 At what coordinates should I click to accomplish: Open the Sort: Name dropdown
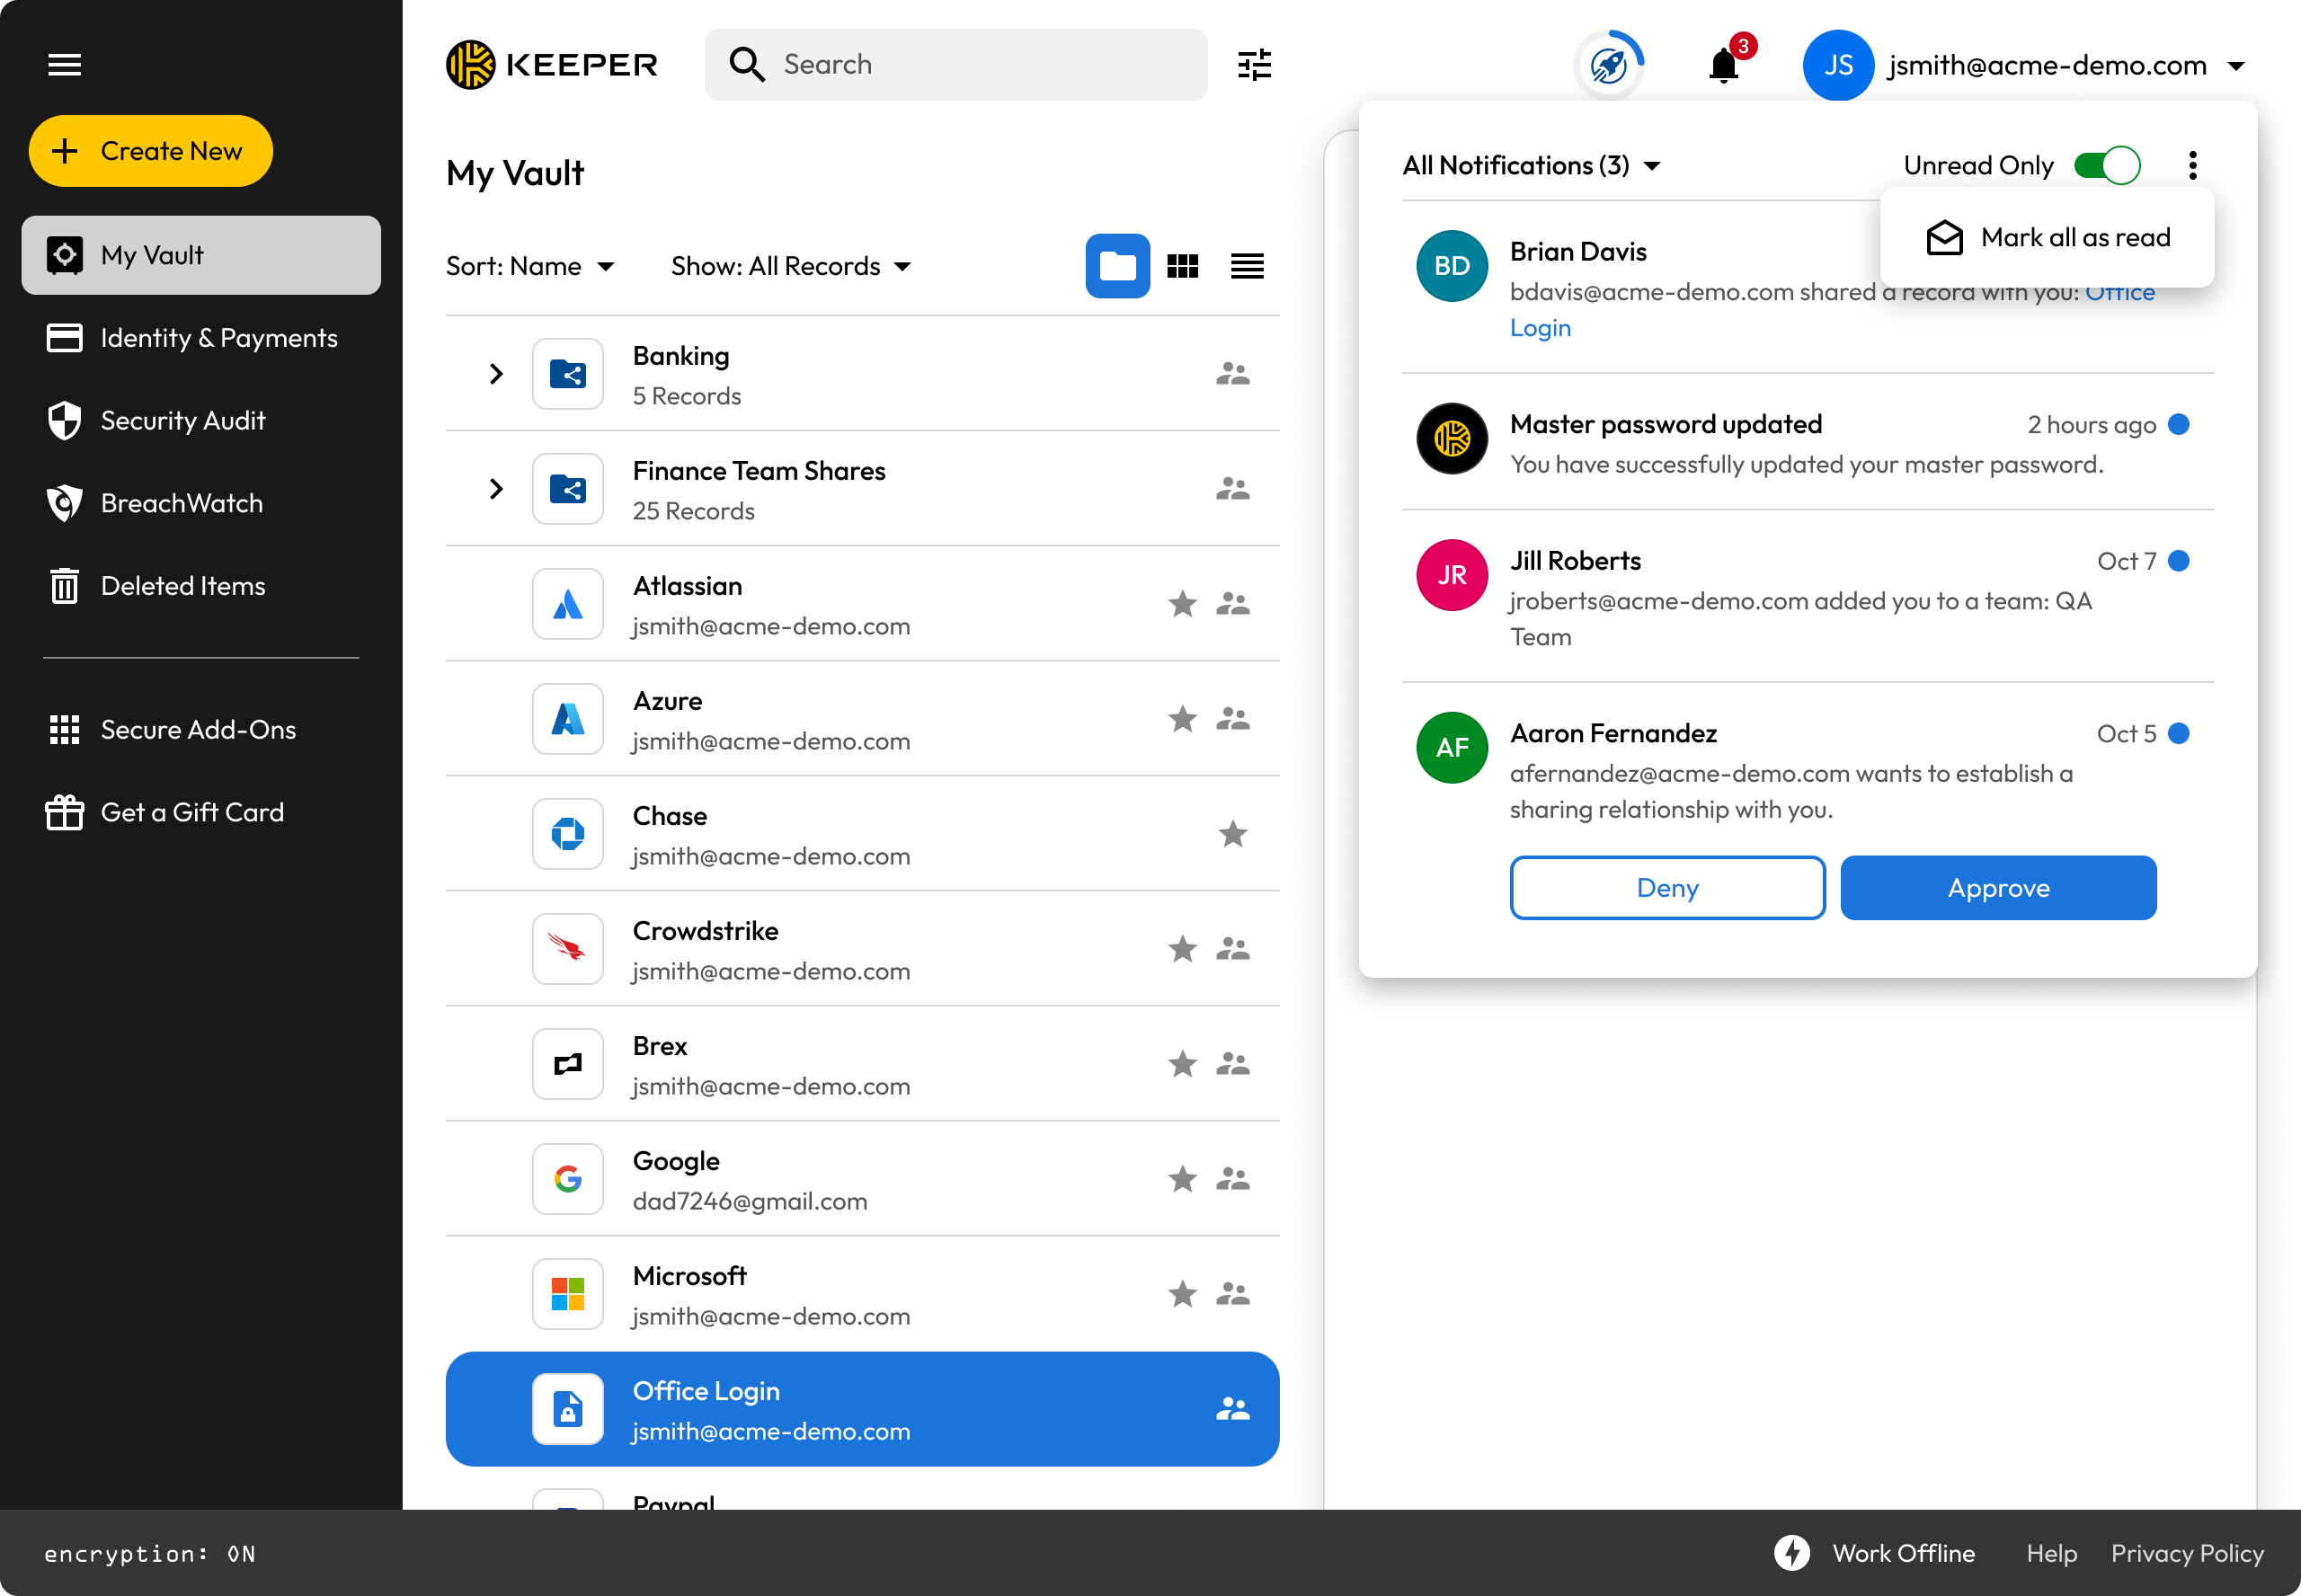[530, 266]
